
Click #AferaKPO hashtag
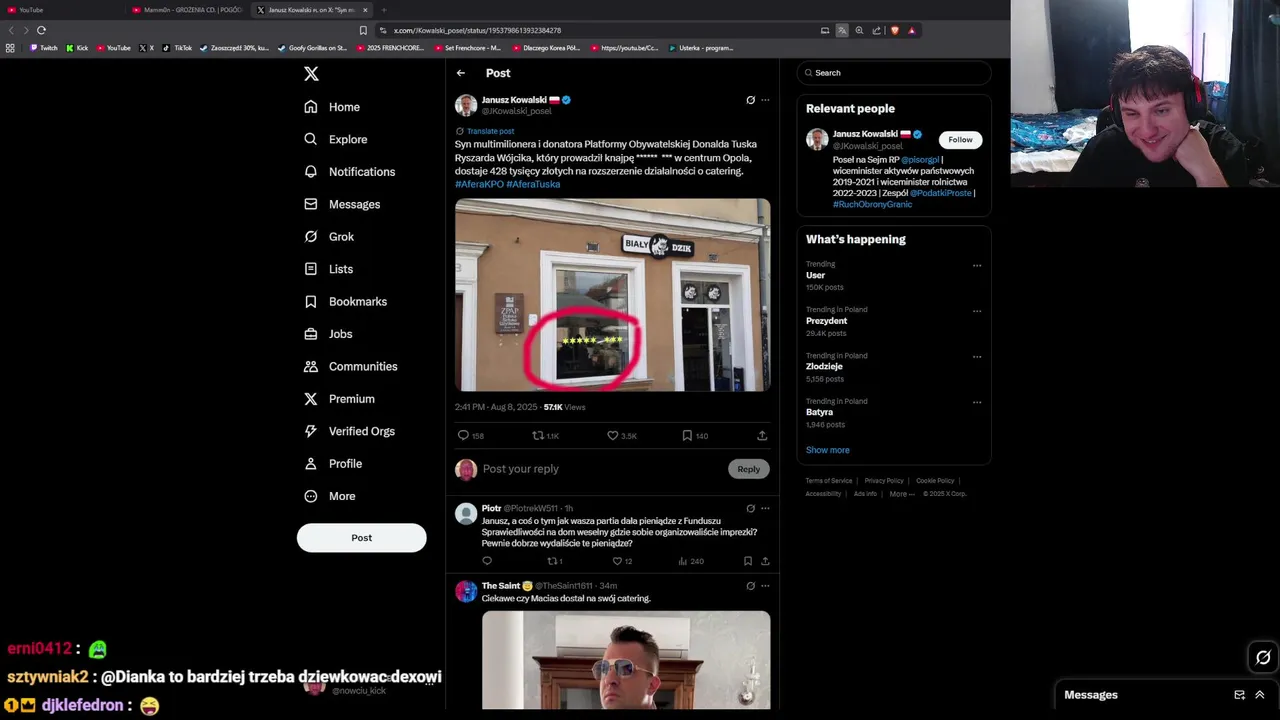pyautogui.click(x=479, y=184)
